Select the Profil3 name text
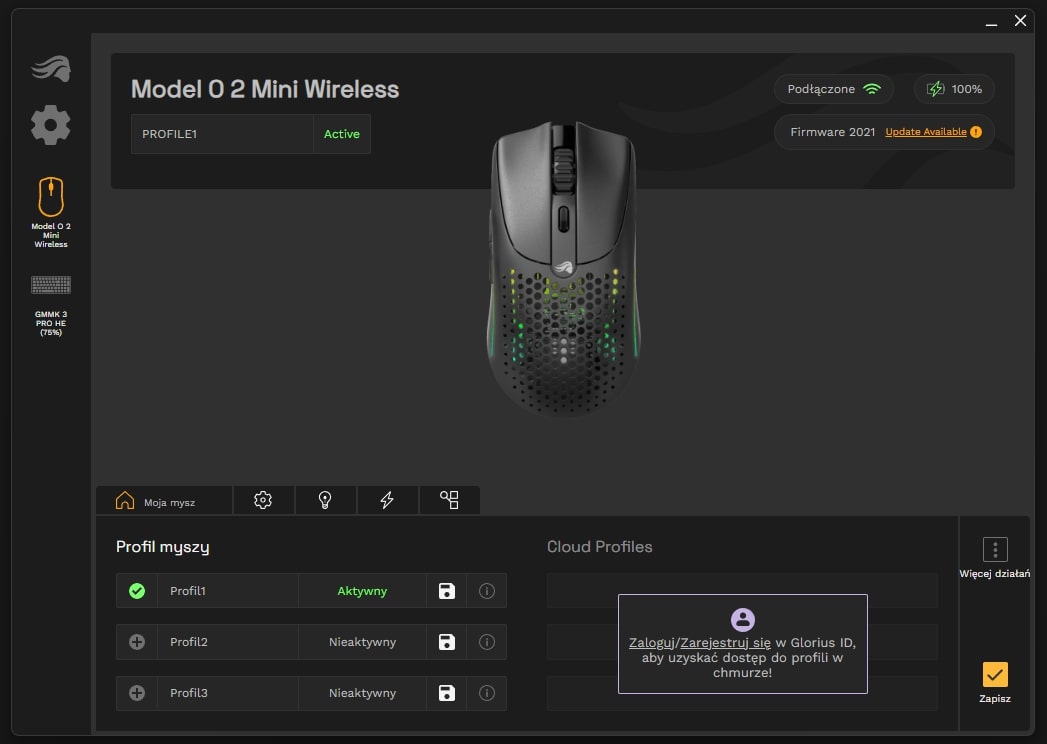Screen dimensions: 1047x744 (x=188, y=693)
